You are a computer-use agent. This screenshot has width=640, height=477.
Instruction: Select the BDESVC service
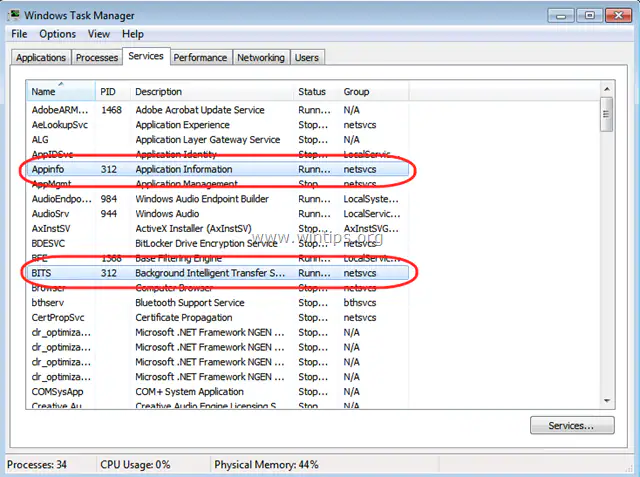[x=218, y=244]
